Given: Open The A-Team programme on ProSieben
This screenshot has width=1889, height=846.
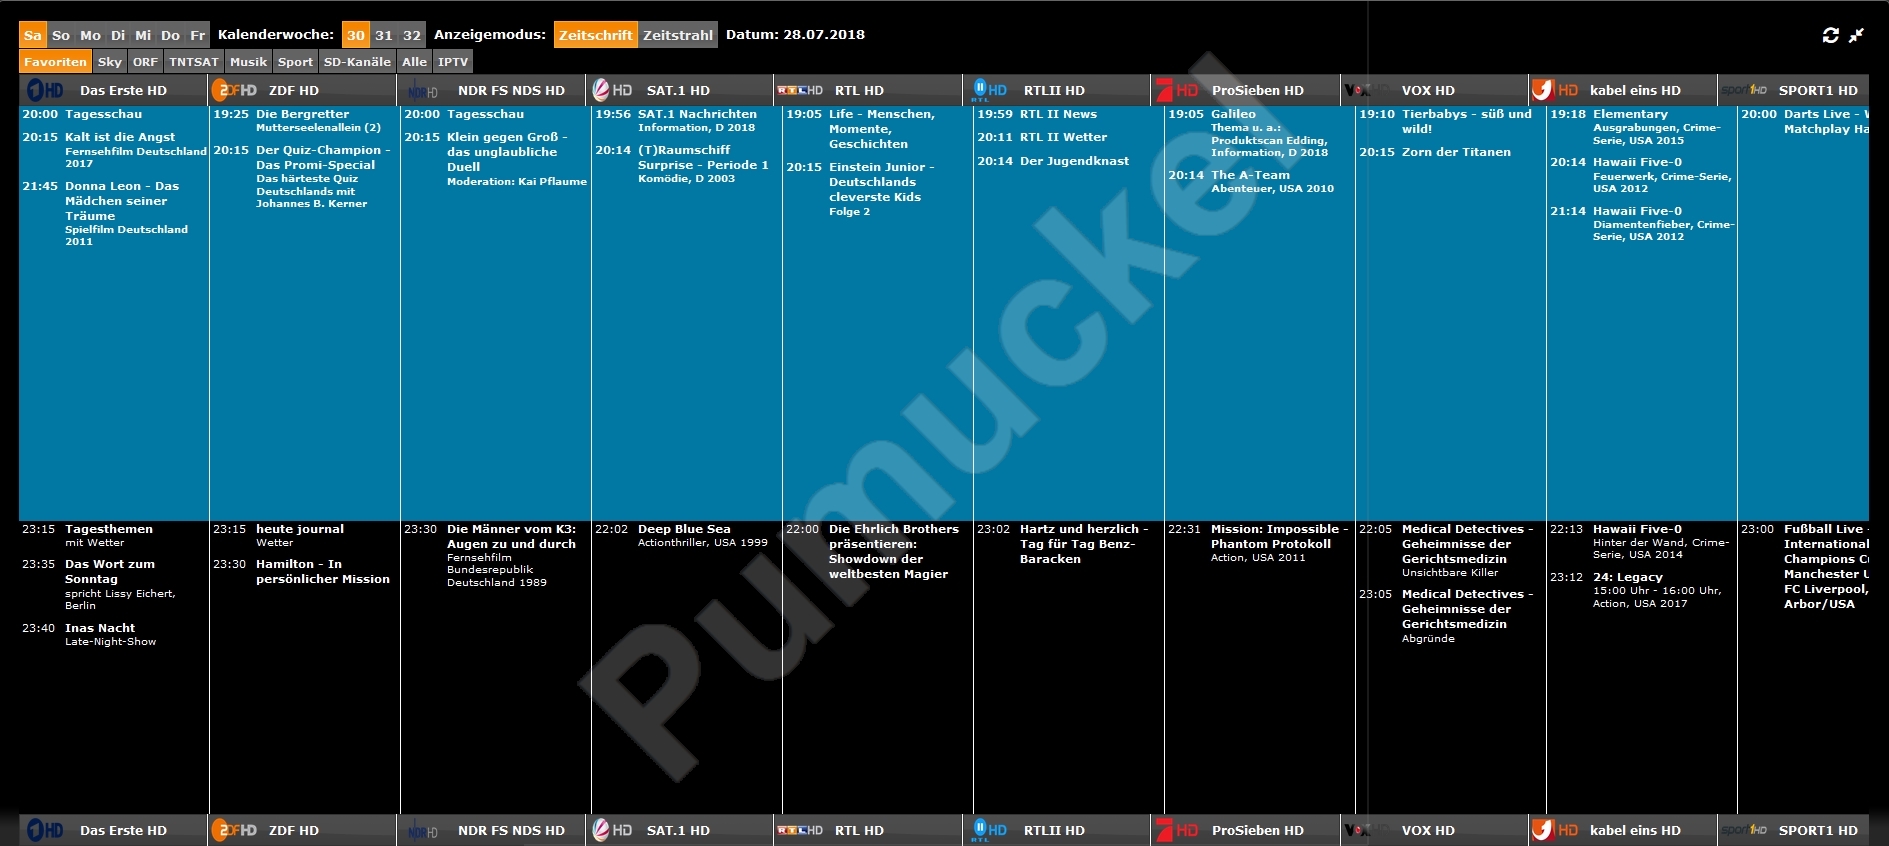Looking at the screenshot, I should tap(1250, 175).
